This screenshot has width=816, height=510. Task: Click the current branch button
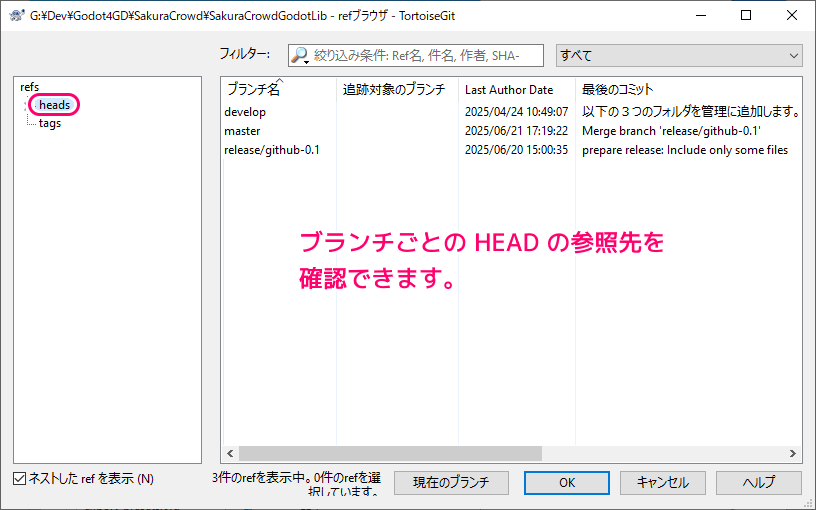(x=451, y=483)
